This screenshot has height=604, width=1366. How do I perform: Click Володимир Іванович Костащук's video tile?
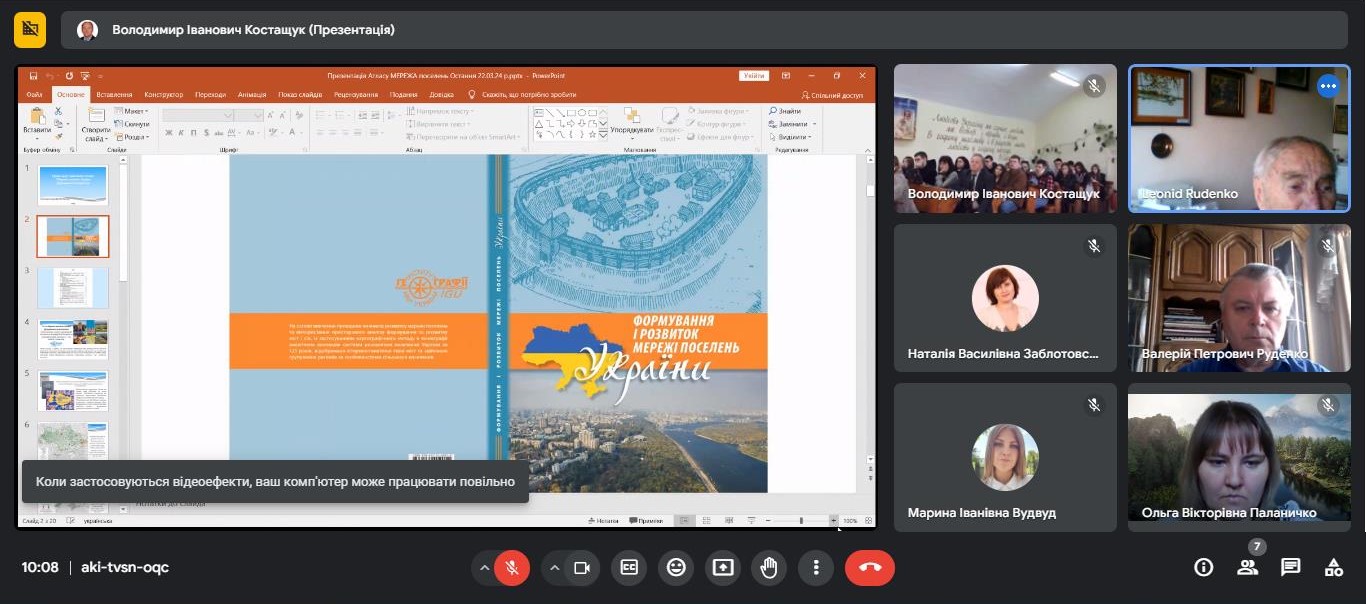[x=1005, y=140]
